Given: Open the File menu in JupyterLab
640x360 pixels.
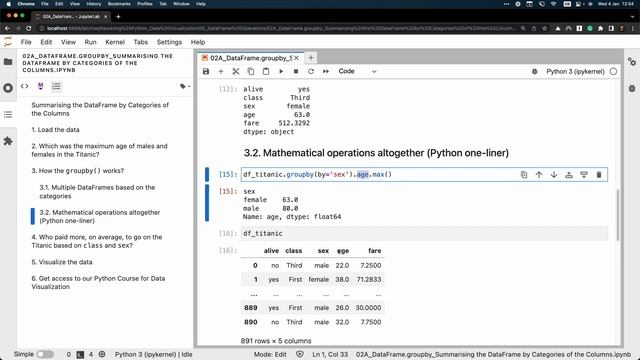Looking at the screenshot, I should 26,42.
